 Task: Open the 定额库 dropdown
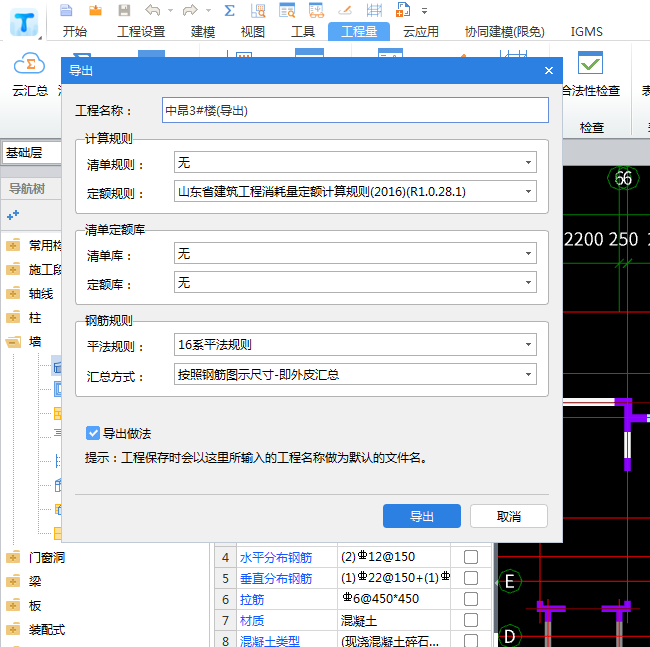pyautogui.click(x=355, y=282)
